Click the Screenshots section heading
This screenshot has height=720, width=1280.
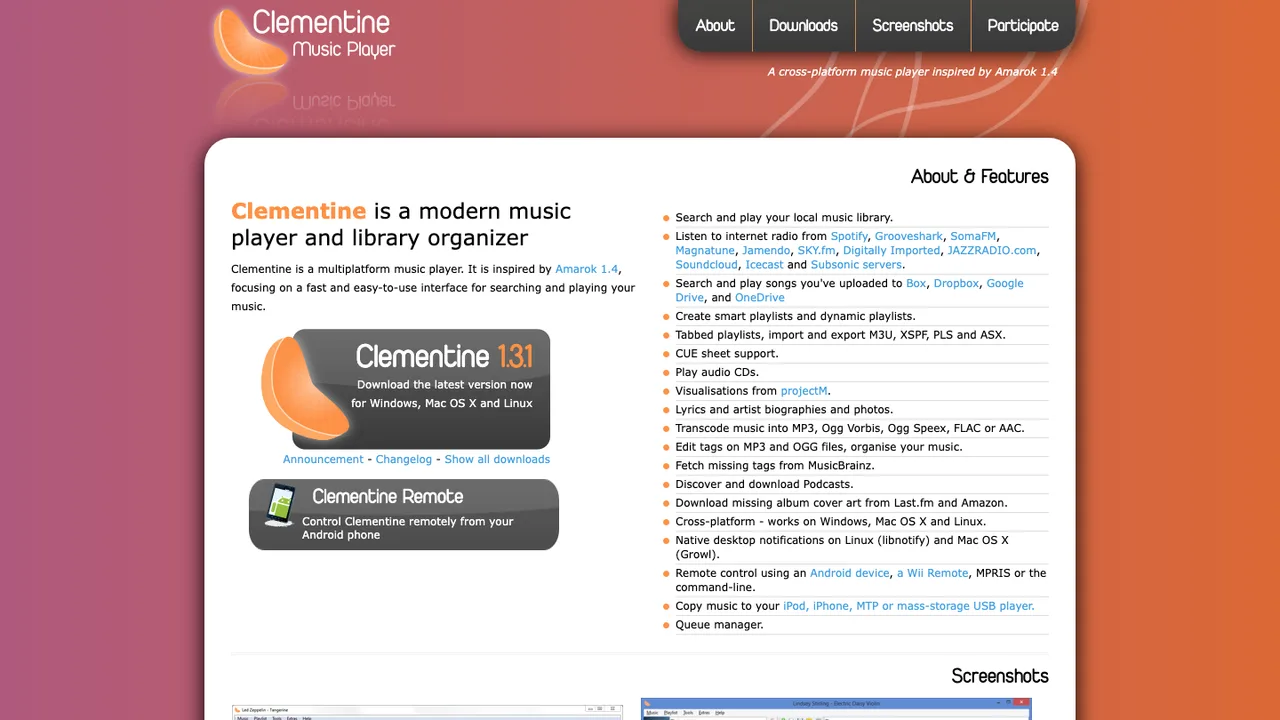[1000, 677]
